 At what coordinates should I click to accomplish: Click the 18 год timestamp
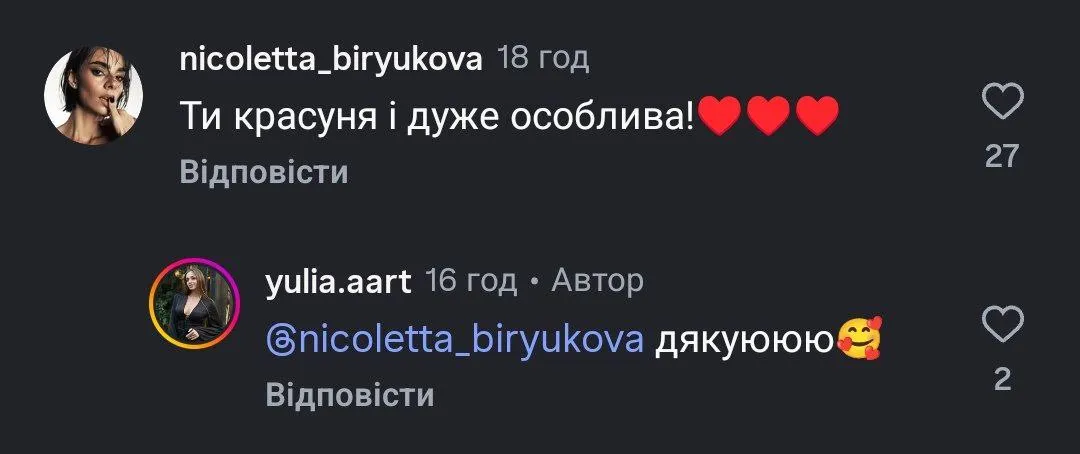tap(543, 59)
